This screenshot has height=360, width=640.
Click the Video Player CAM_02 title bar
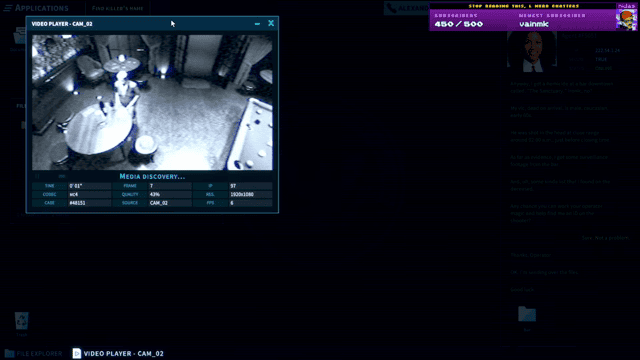tap(139, 24)
